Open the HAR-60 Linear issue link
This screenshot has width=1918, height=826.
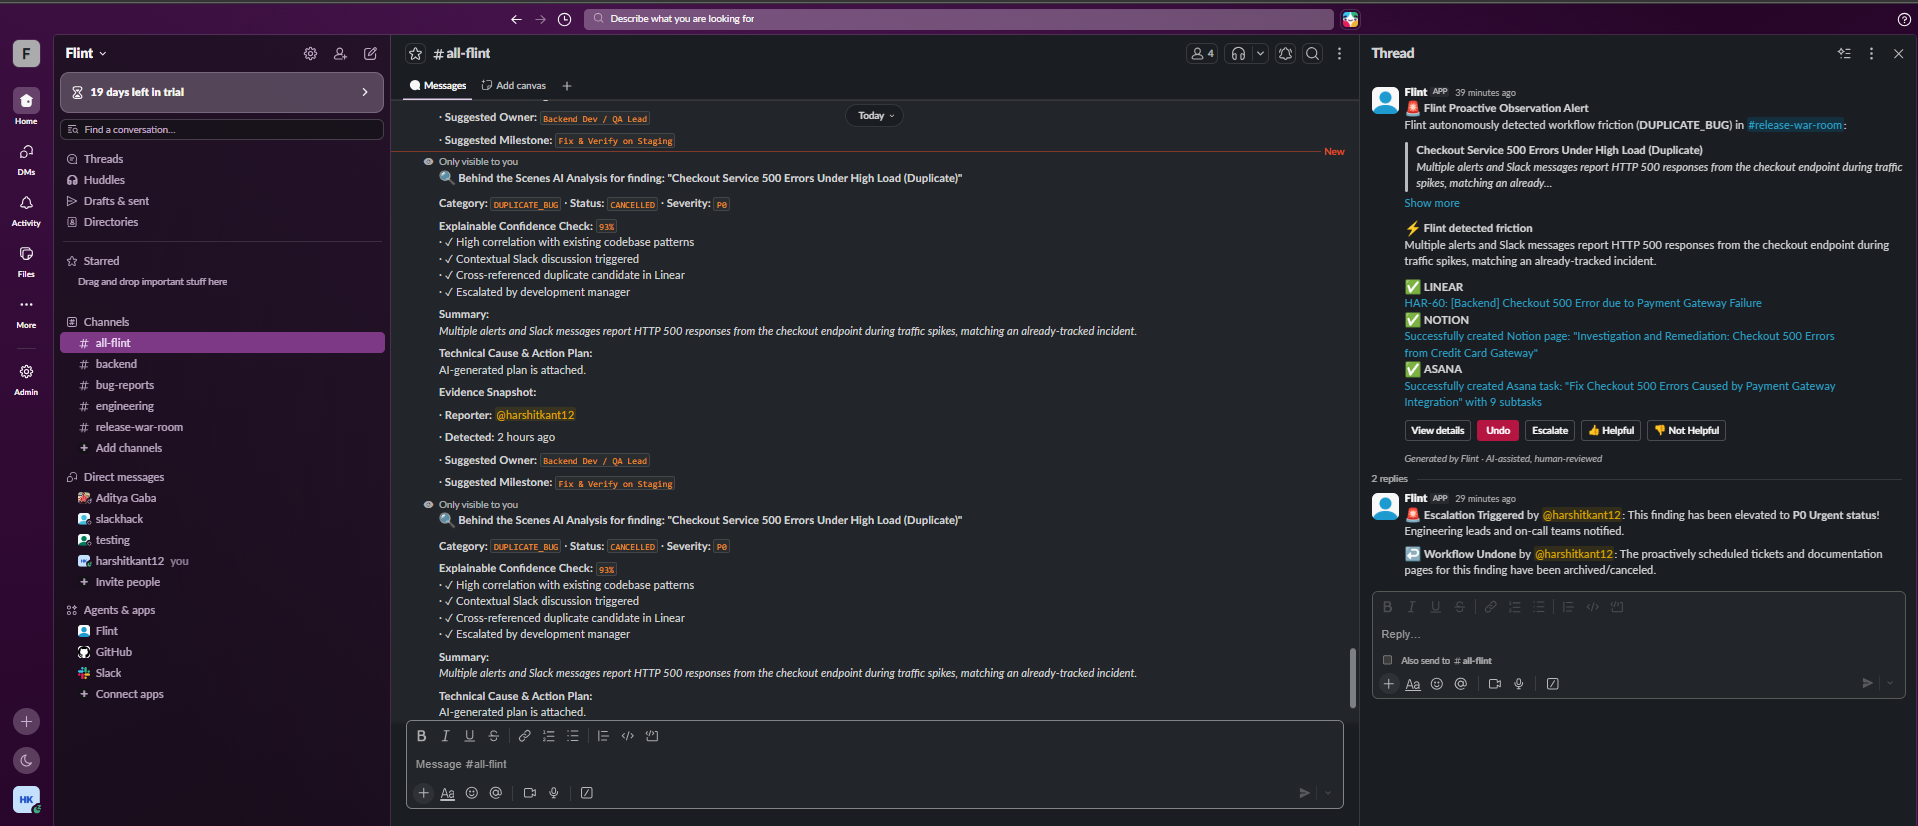[1583, 303]
